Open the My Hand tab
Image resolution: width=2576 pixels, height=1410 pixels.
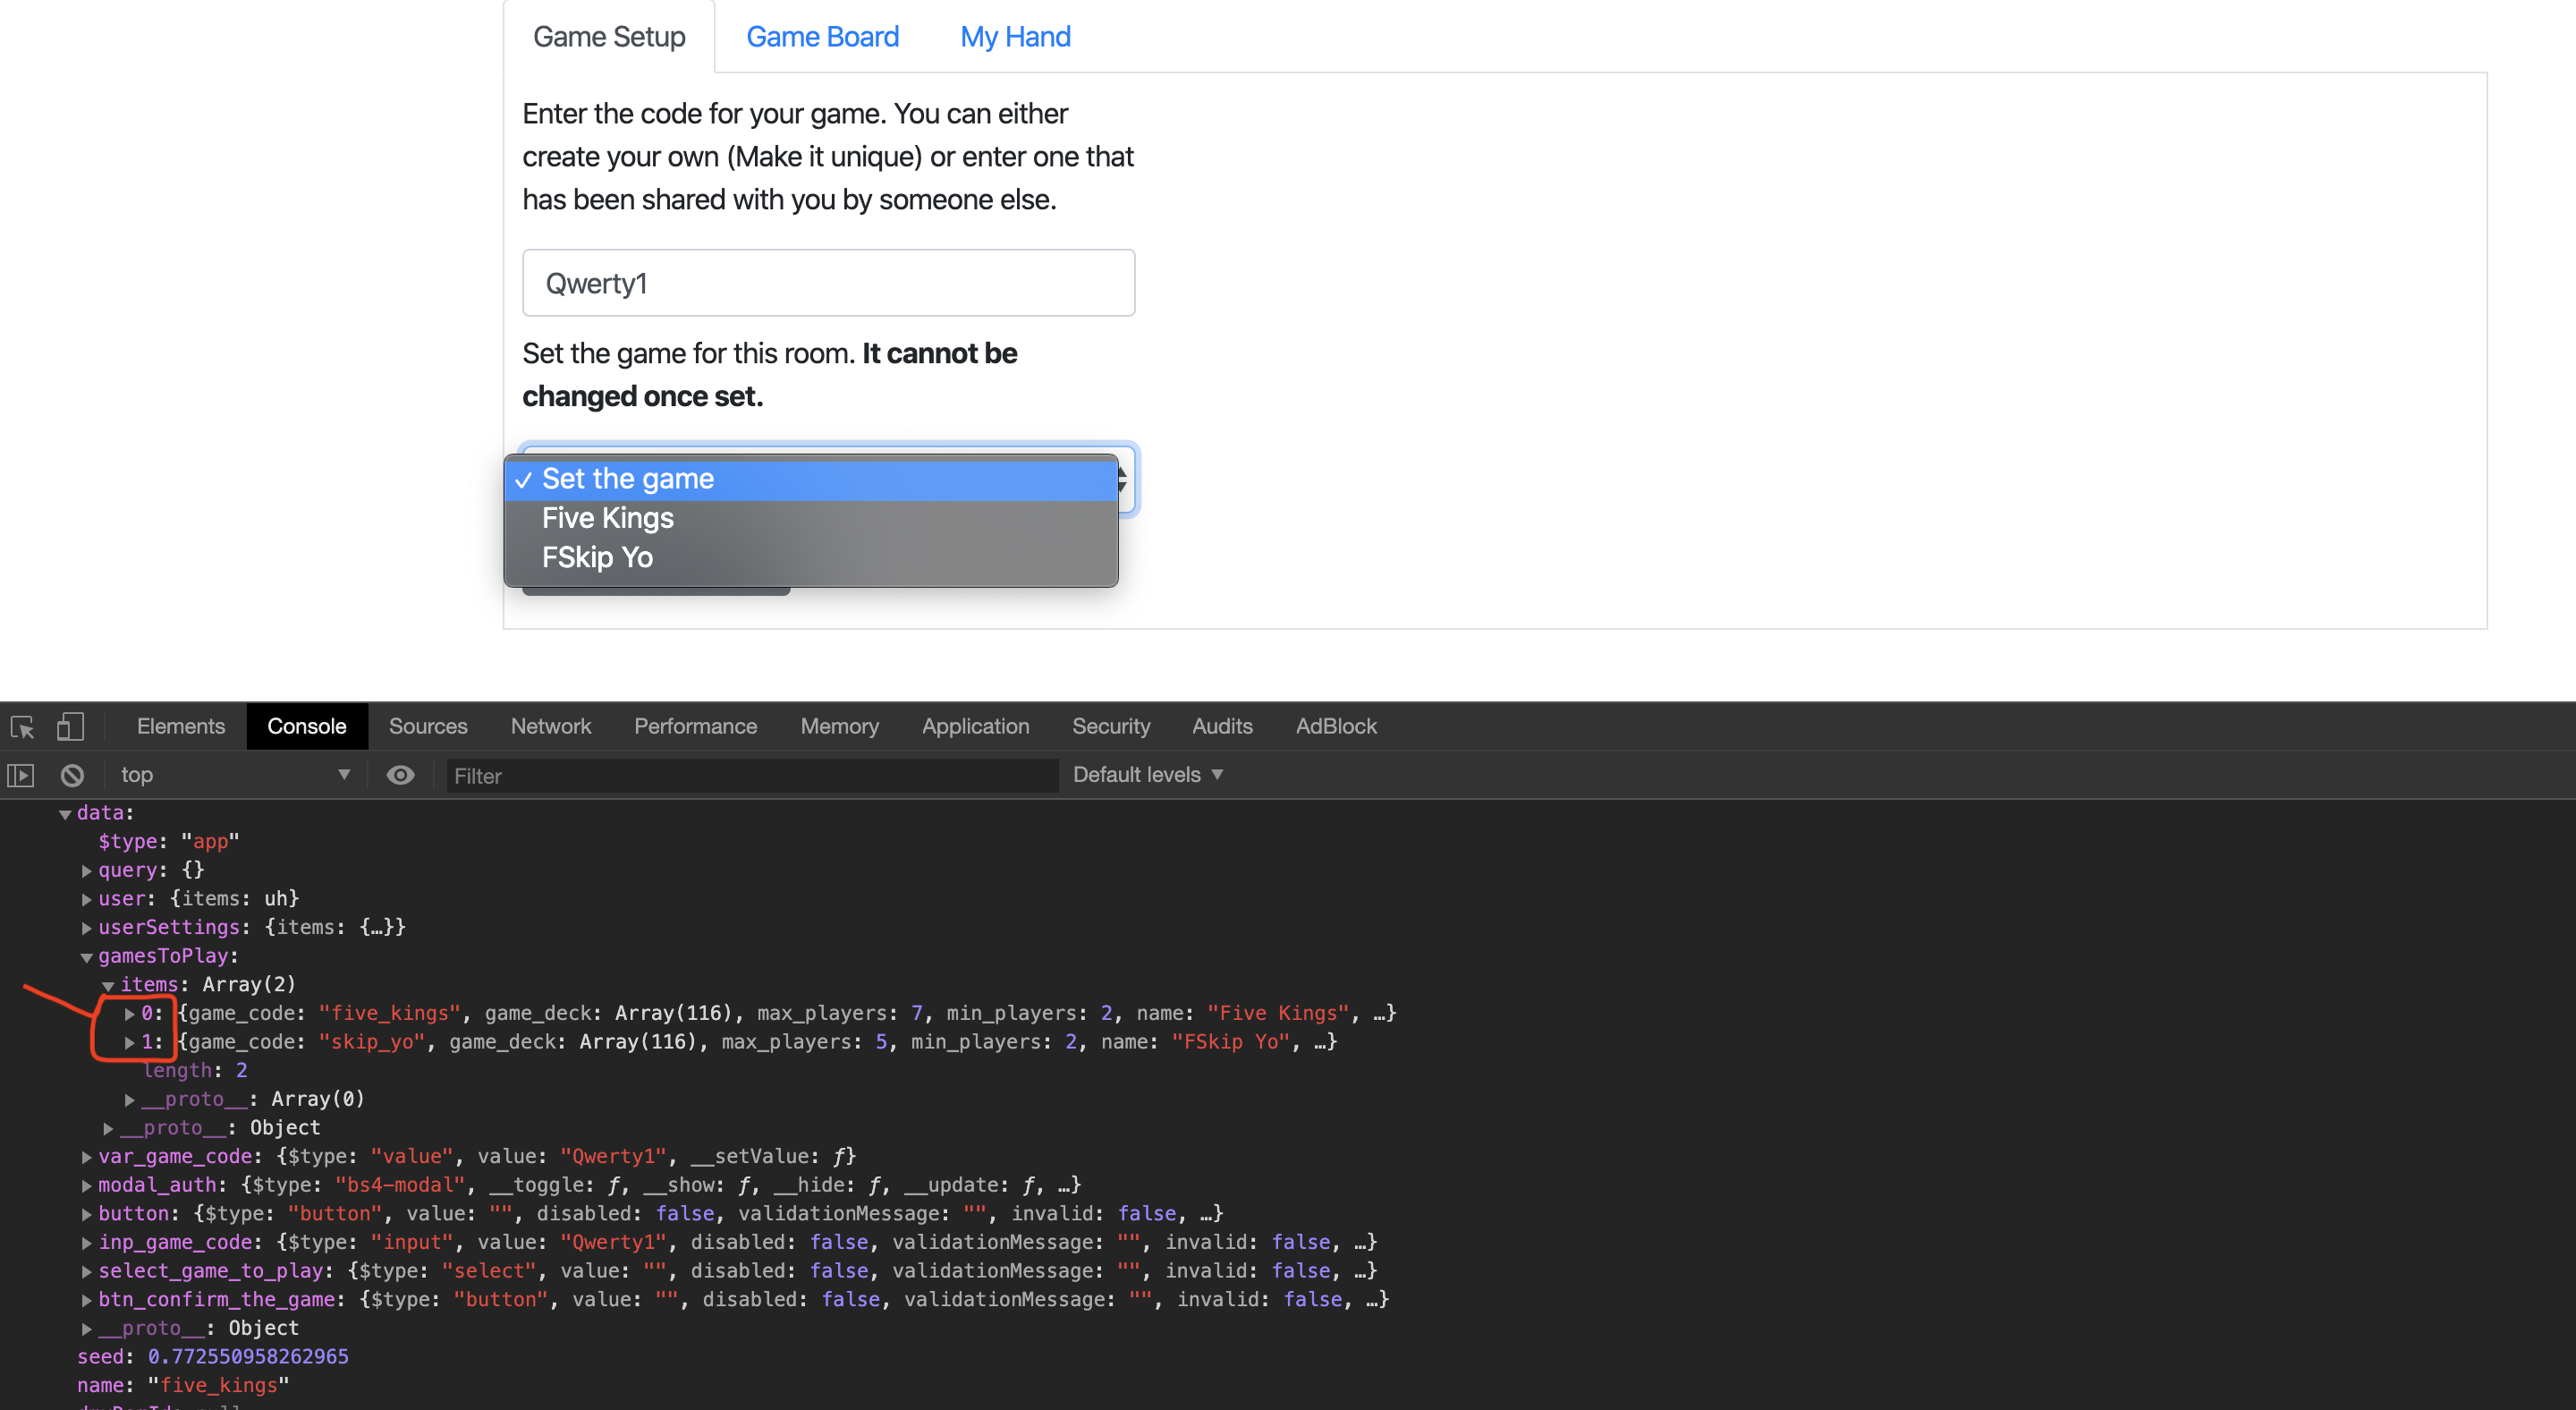point(1015,37)
